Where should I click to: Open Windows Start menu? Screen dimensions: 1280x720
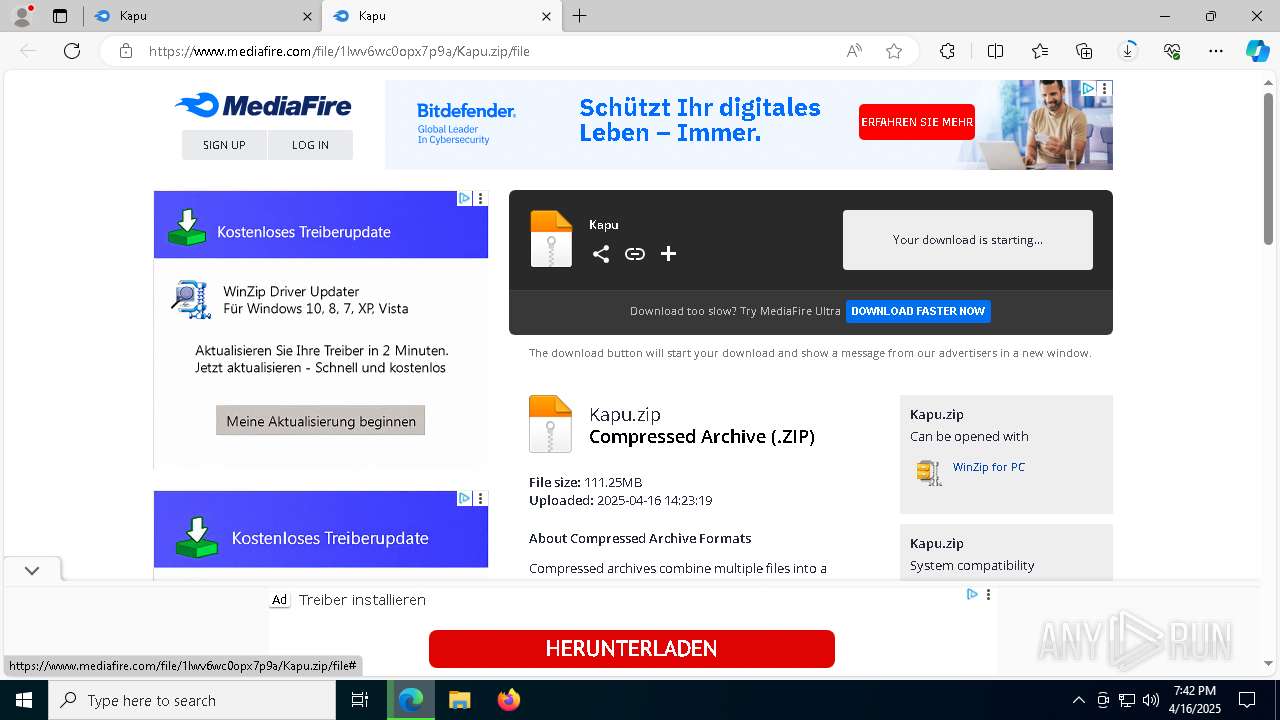point(24,700)
